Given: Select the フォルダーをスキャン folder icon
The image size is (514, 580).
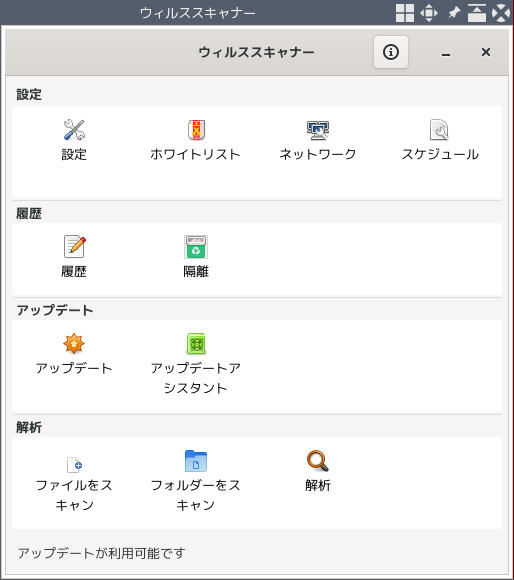Looking at the screenshot, I should tap(196, 461).
